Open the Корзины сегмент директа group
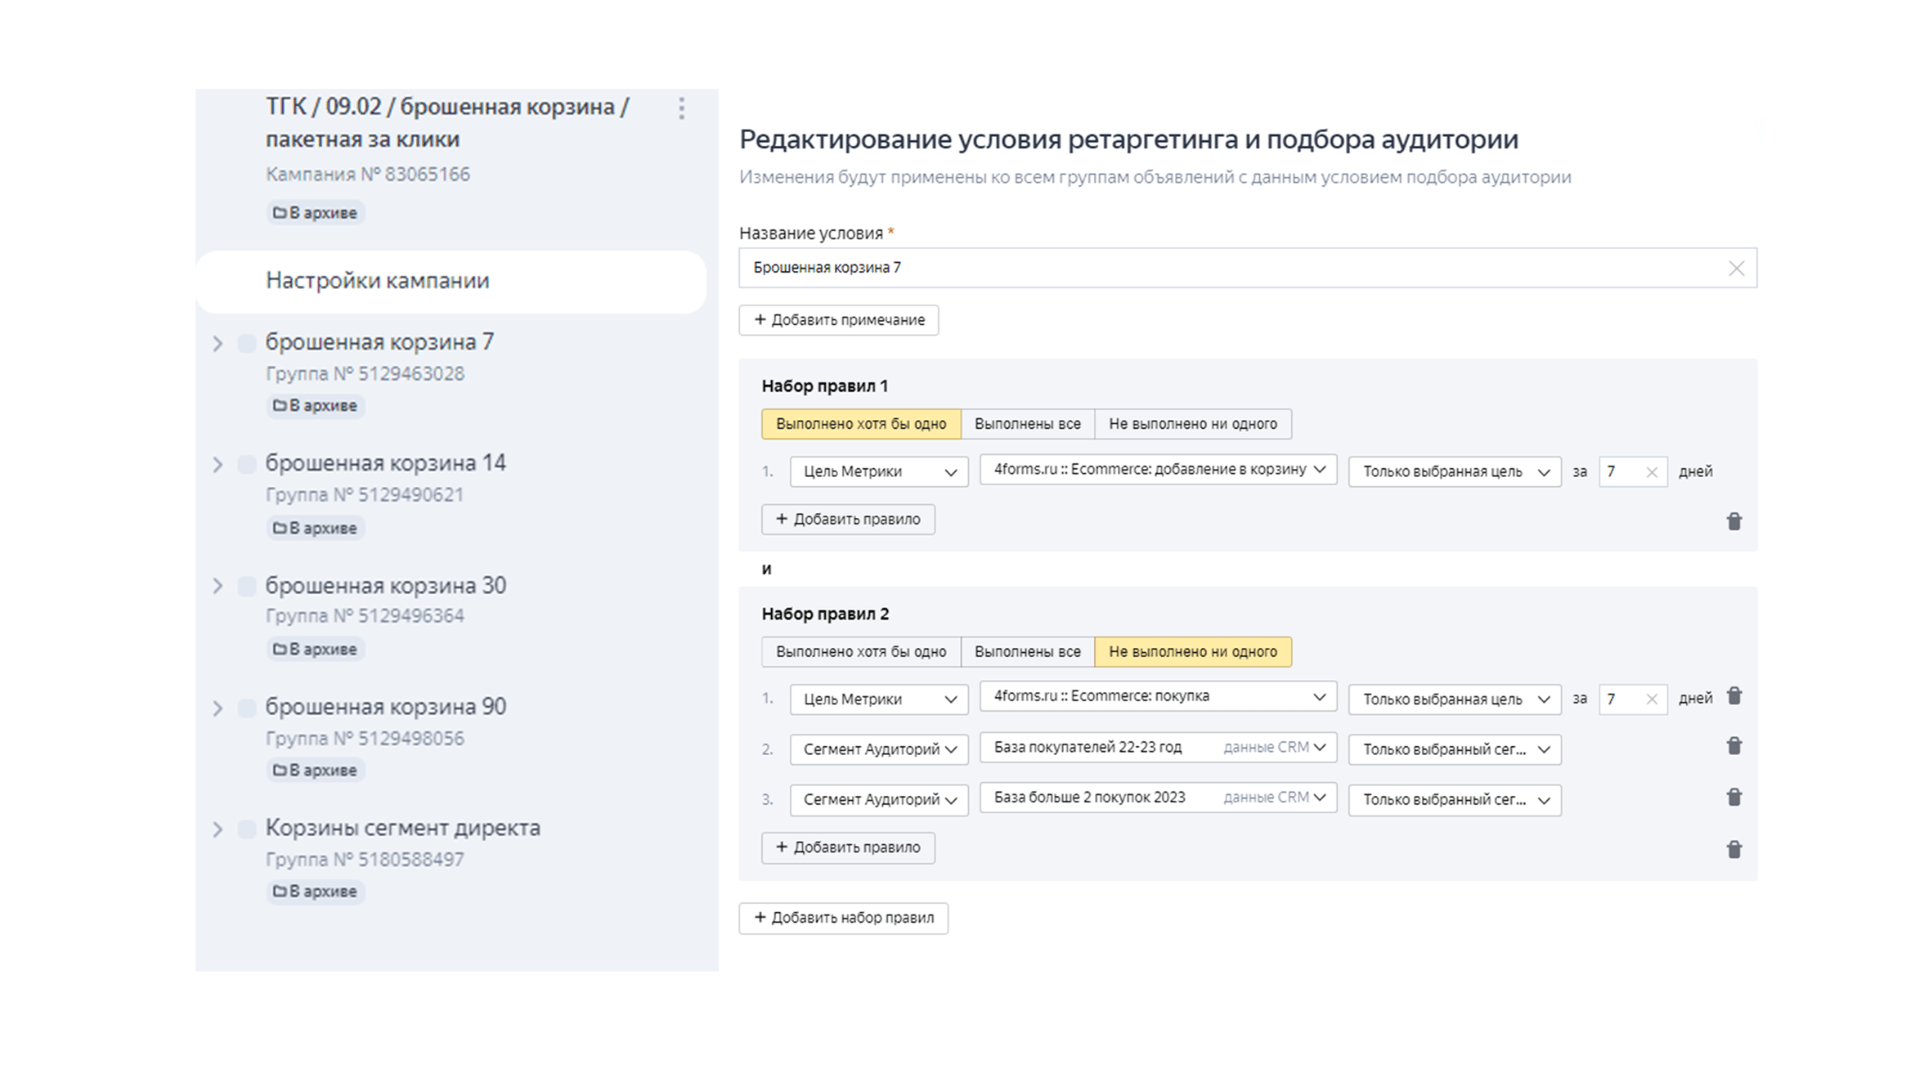The height and width of the screenshot is (1080, 1920). click(402, 828)
